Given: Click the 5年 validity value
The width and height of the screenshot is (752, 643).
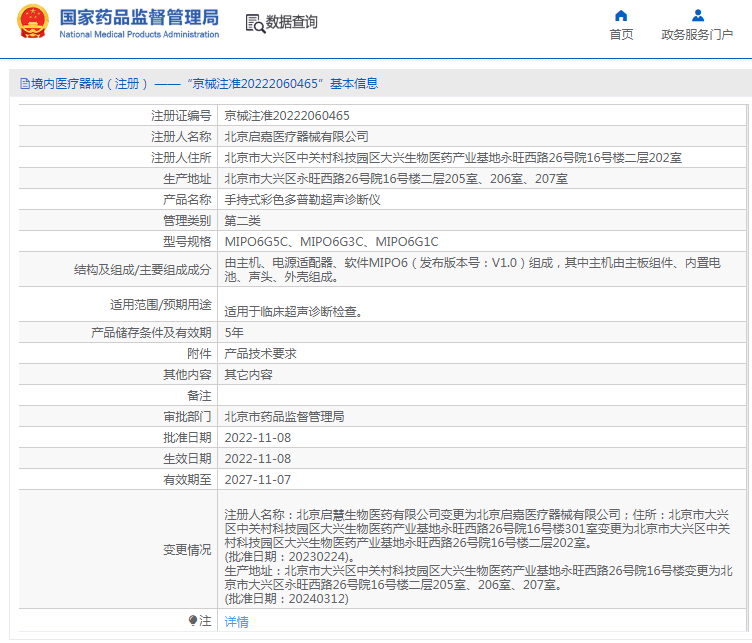Looking at the screenshot, I should (234, 332).
